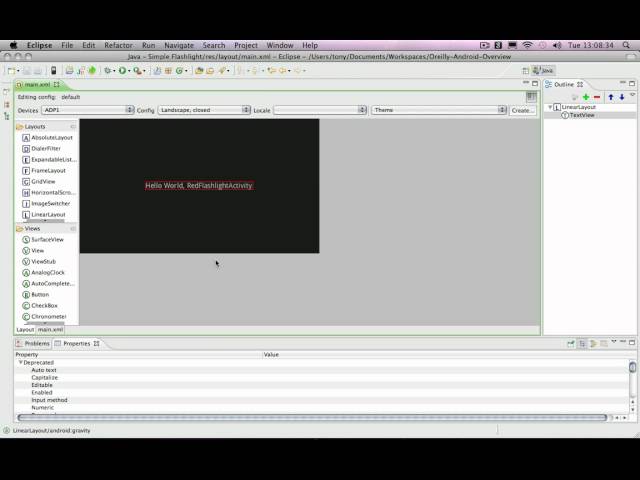Click the Hello World TextView on canvas
The height and width of the screenshot is (480, 640).
pos(199,186)
